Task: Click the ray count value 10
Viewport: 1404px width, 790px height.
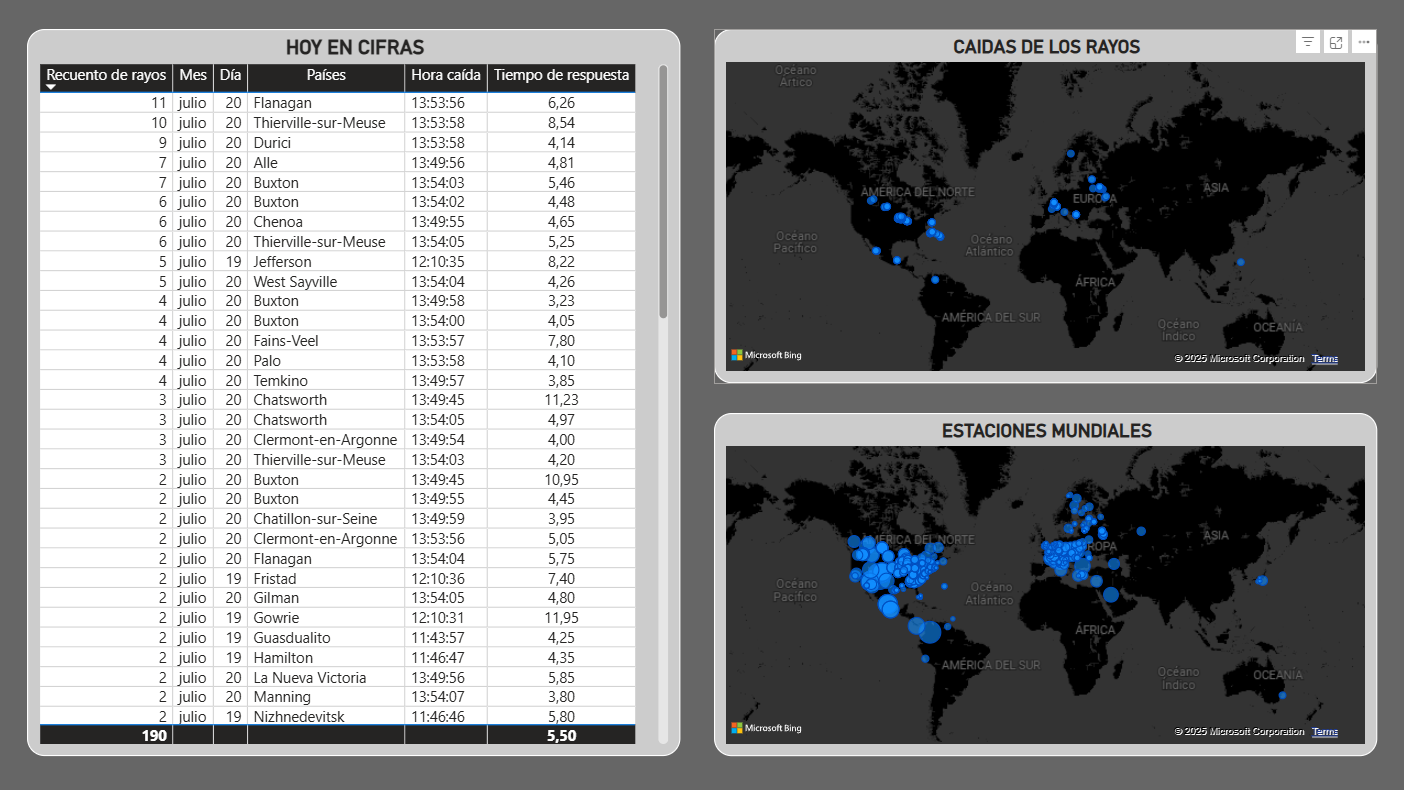Action: pos(106,123)
